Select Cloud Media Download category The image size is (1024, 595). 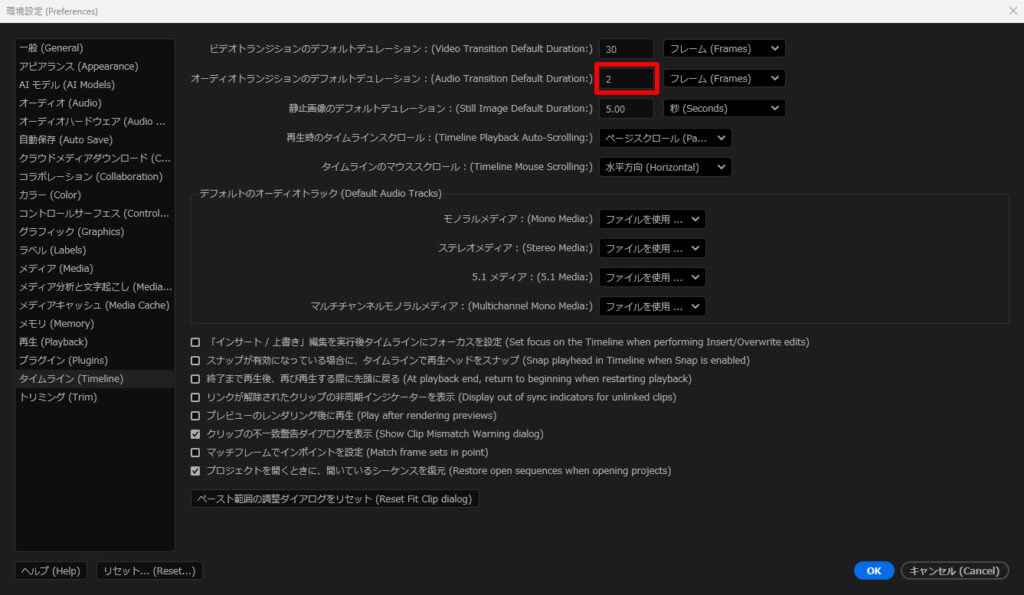tap(95, 157)
